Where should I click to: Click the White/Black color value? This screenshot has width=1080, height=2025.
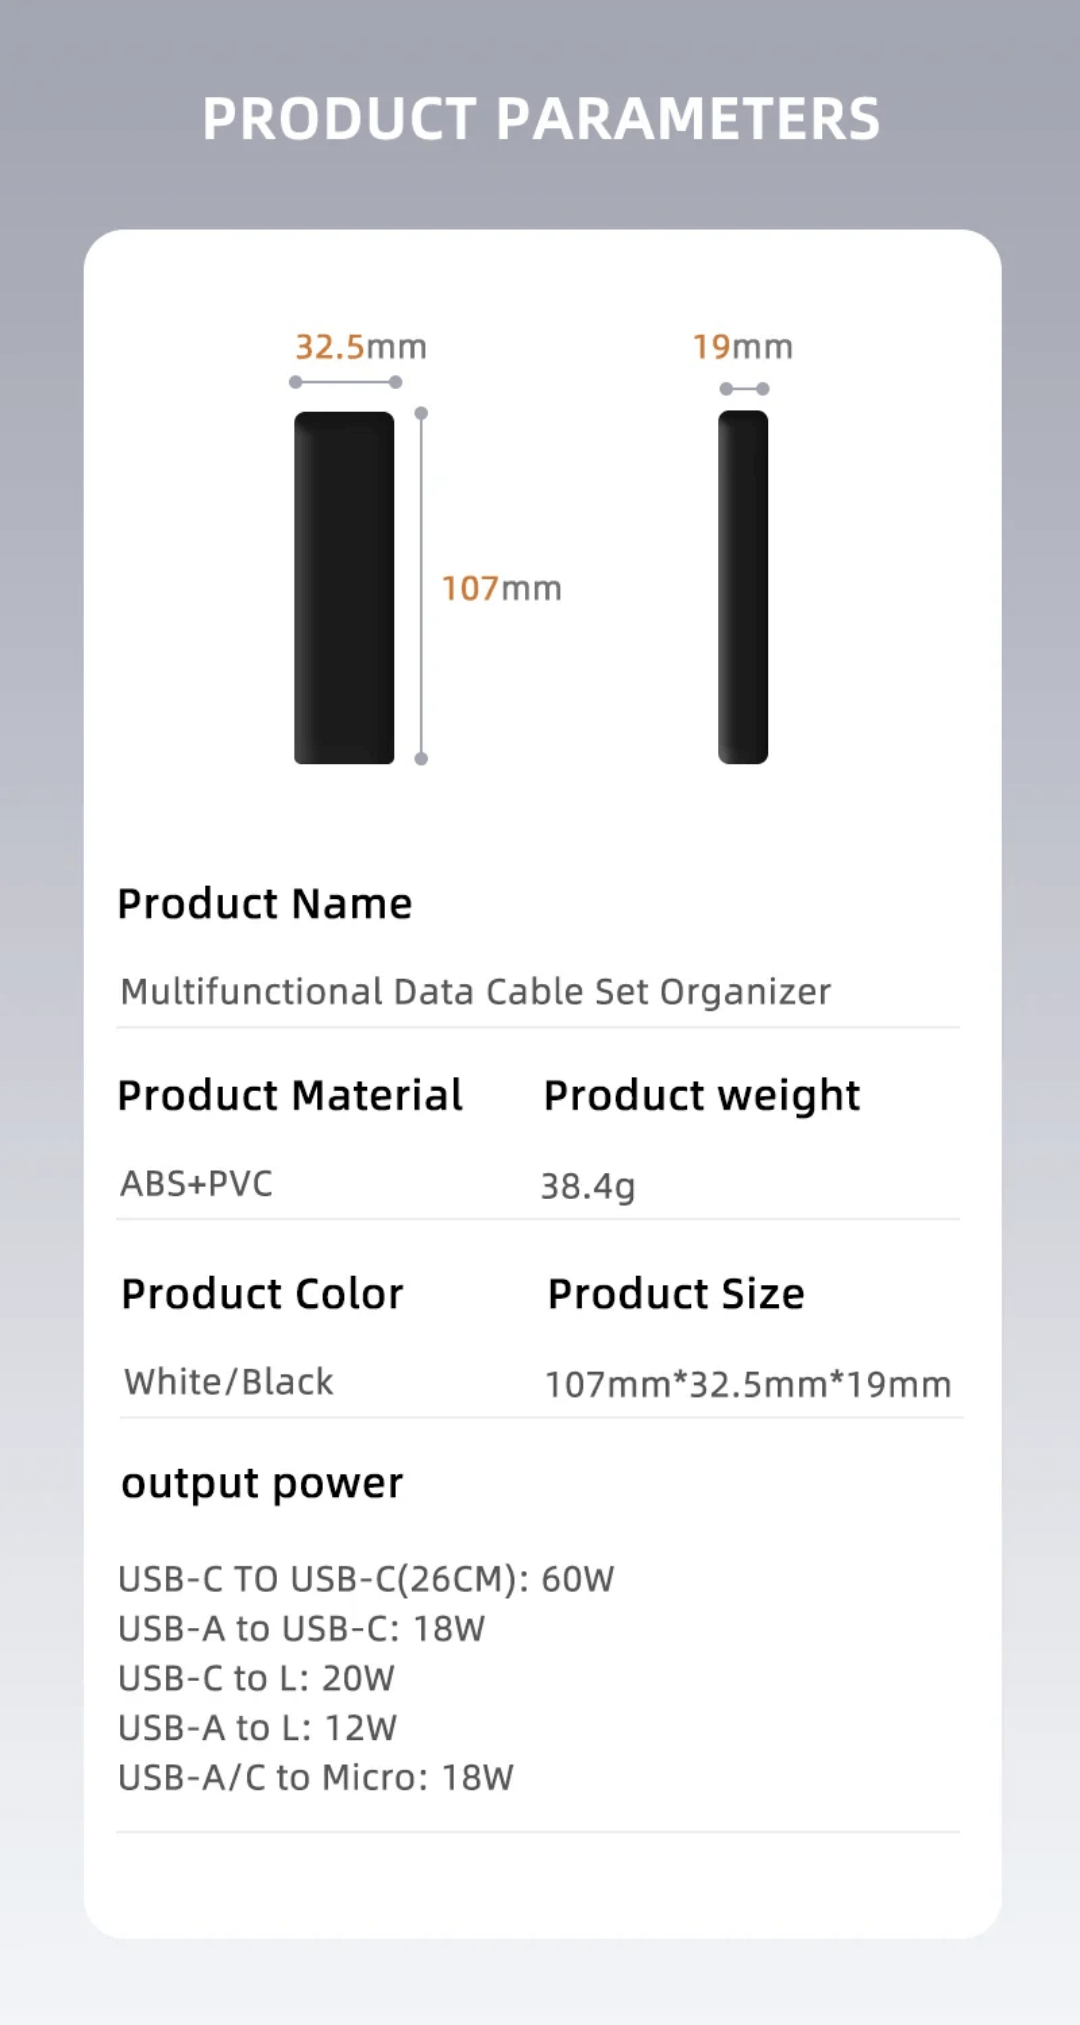(228, 1382)
